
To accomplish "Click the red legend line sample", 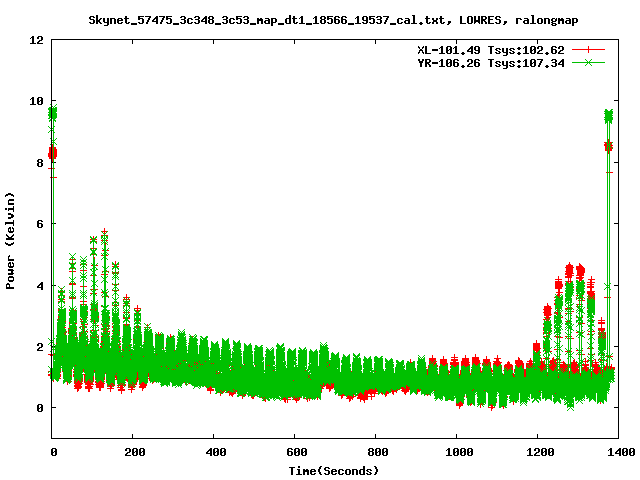I will [588, 50].
